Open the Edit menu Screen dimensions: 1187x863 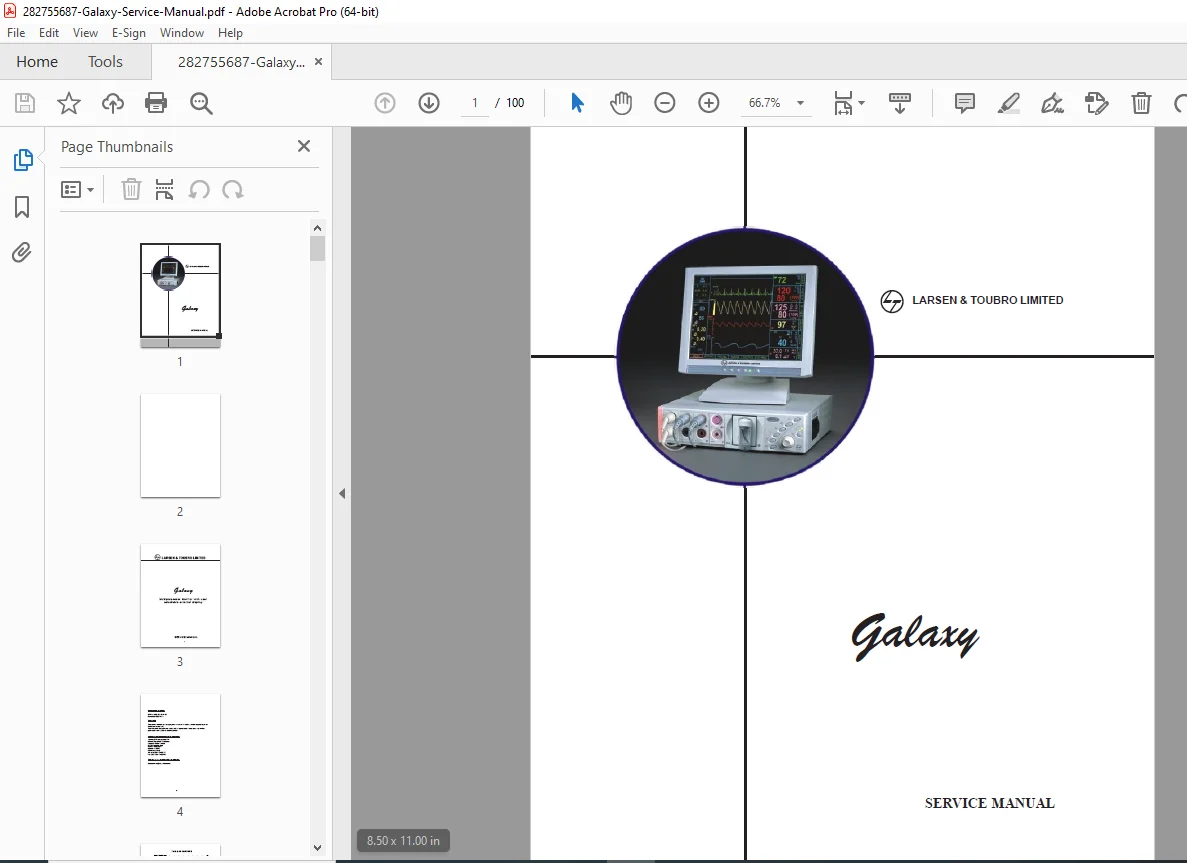click(x=48, y=33)
